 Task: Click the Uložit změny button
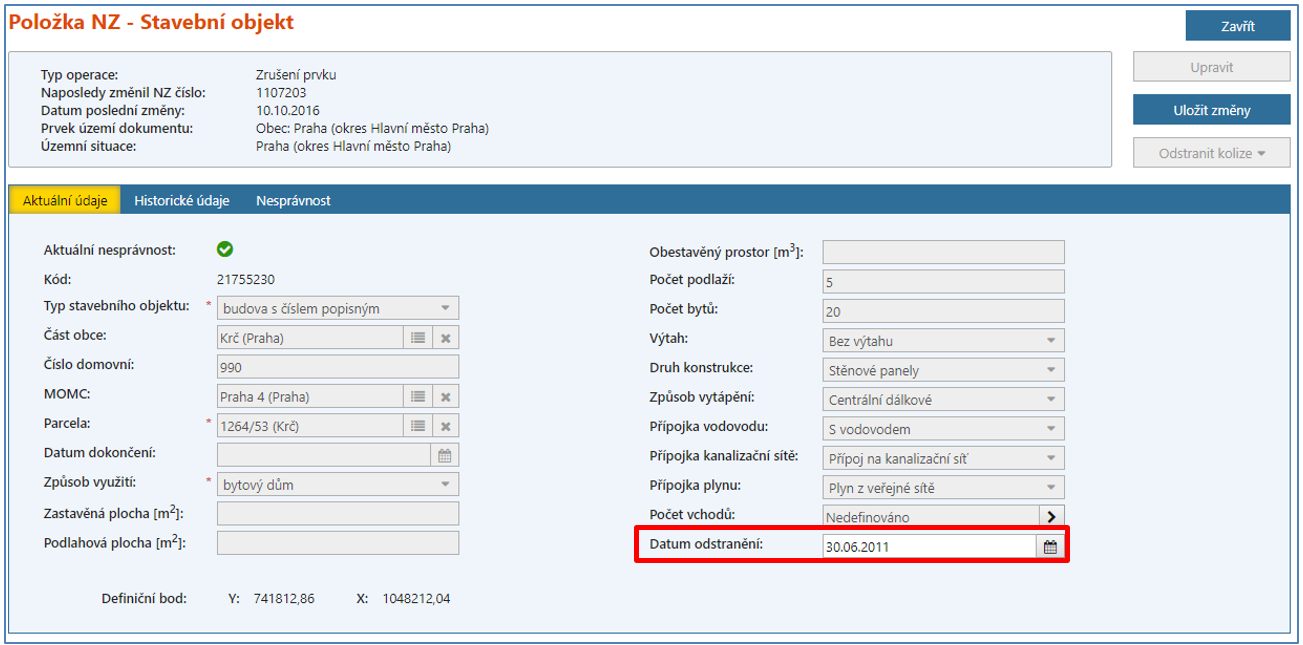[1211, 110]
